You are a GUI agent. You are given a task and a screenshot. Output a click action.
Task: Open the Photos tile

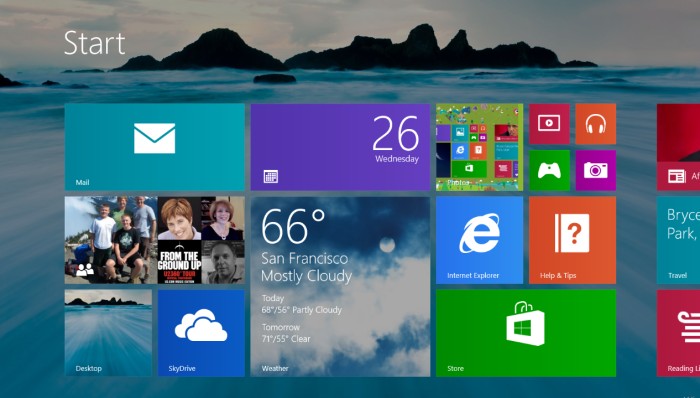[x=479, y=147]
